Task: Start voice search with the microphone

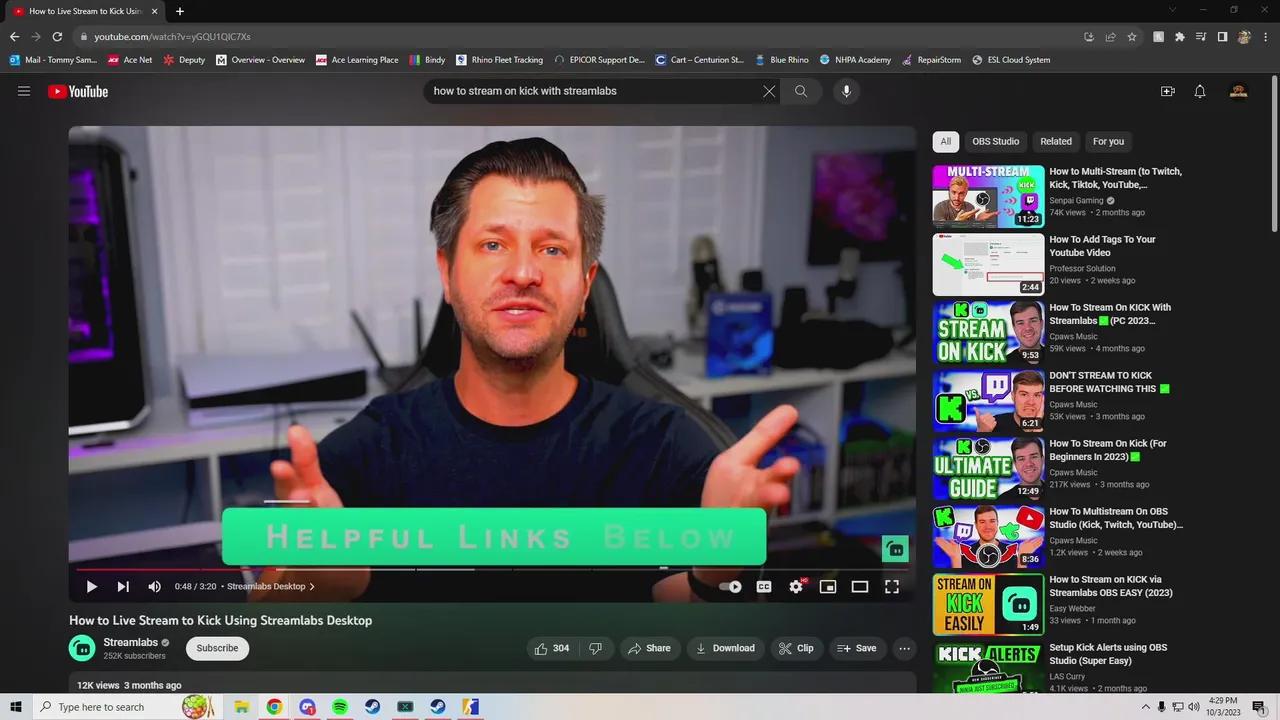Action: (x=846, y=91)
